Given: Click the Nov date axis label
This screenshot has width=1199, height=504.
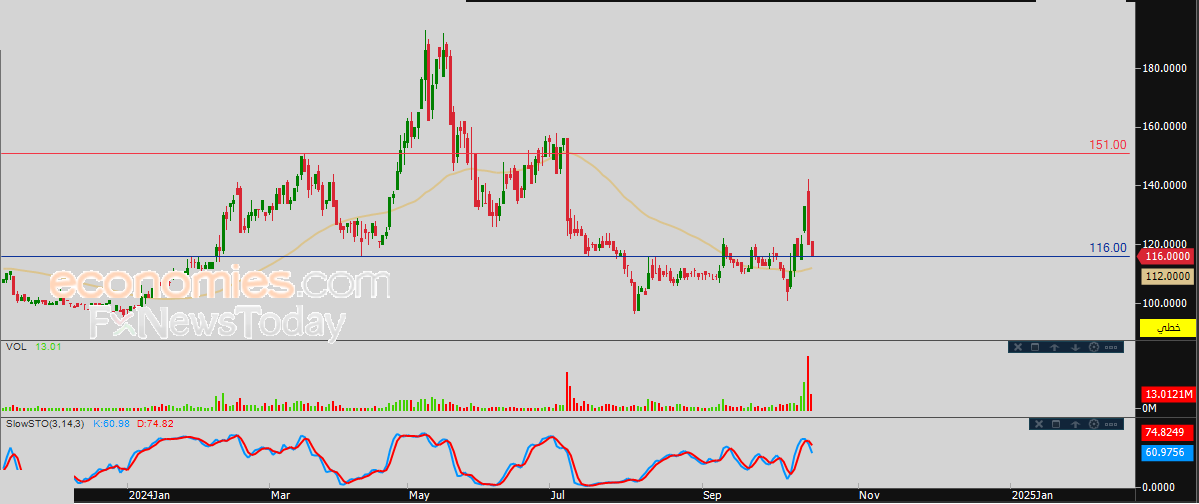Looking at the screenshot, I should (868, 496).
